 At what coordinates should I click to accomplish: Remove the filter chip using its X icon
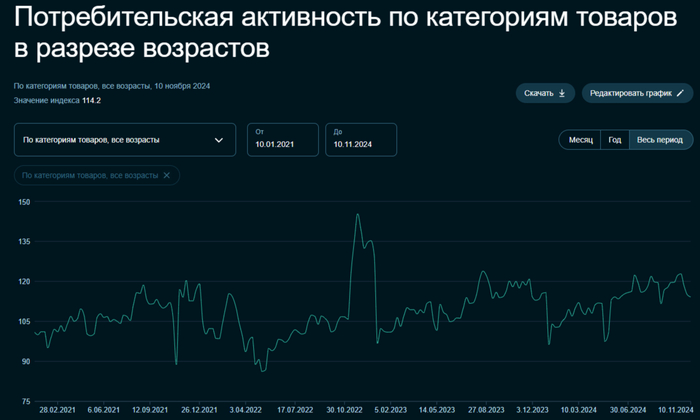coord(167,175)
